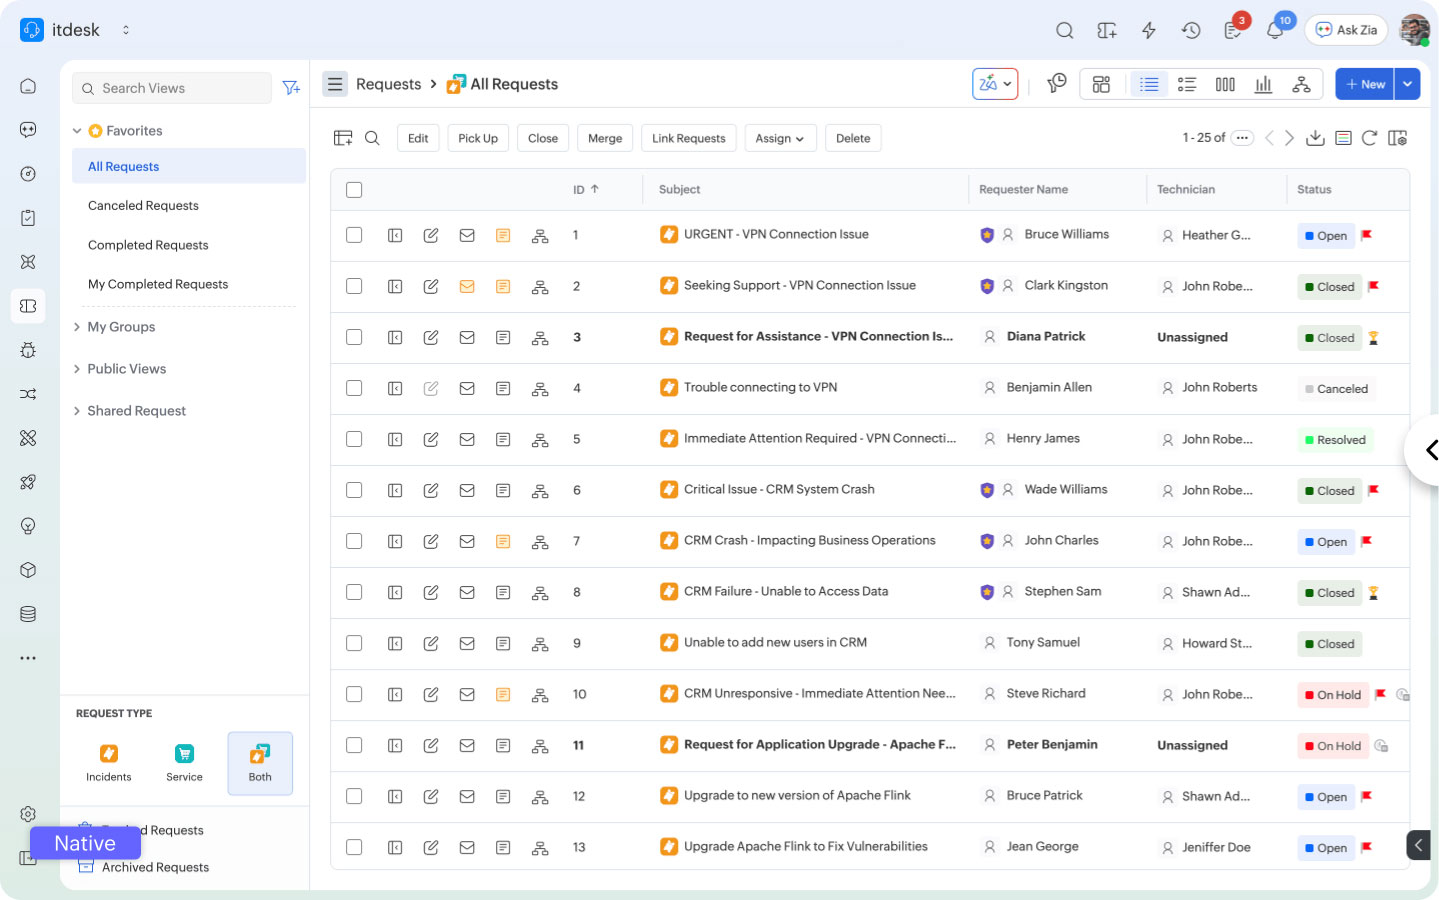This screenshot has height=900, width=1439.
Task: Click the search icon beside Edit
Action: [x=372, y=138]
